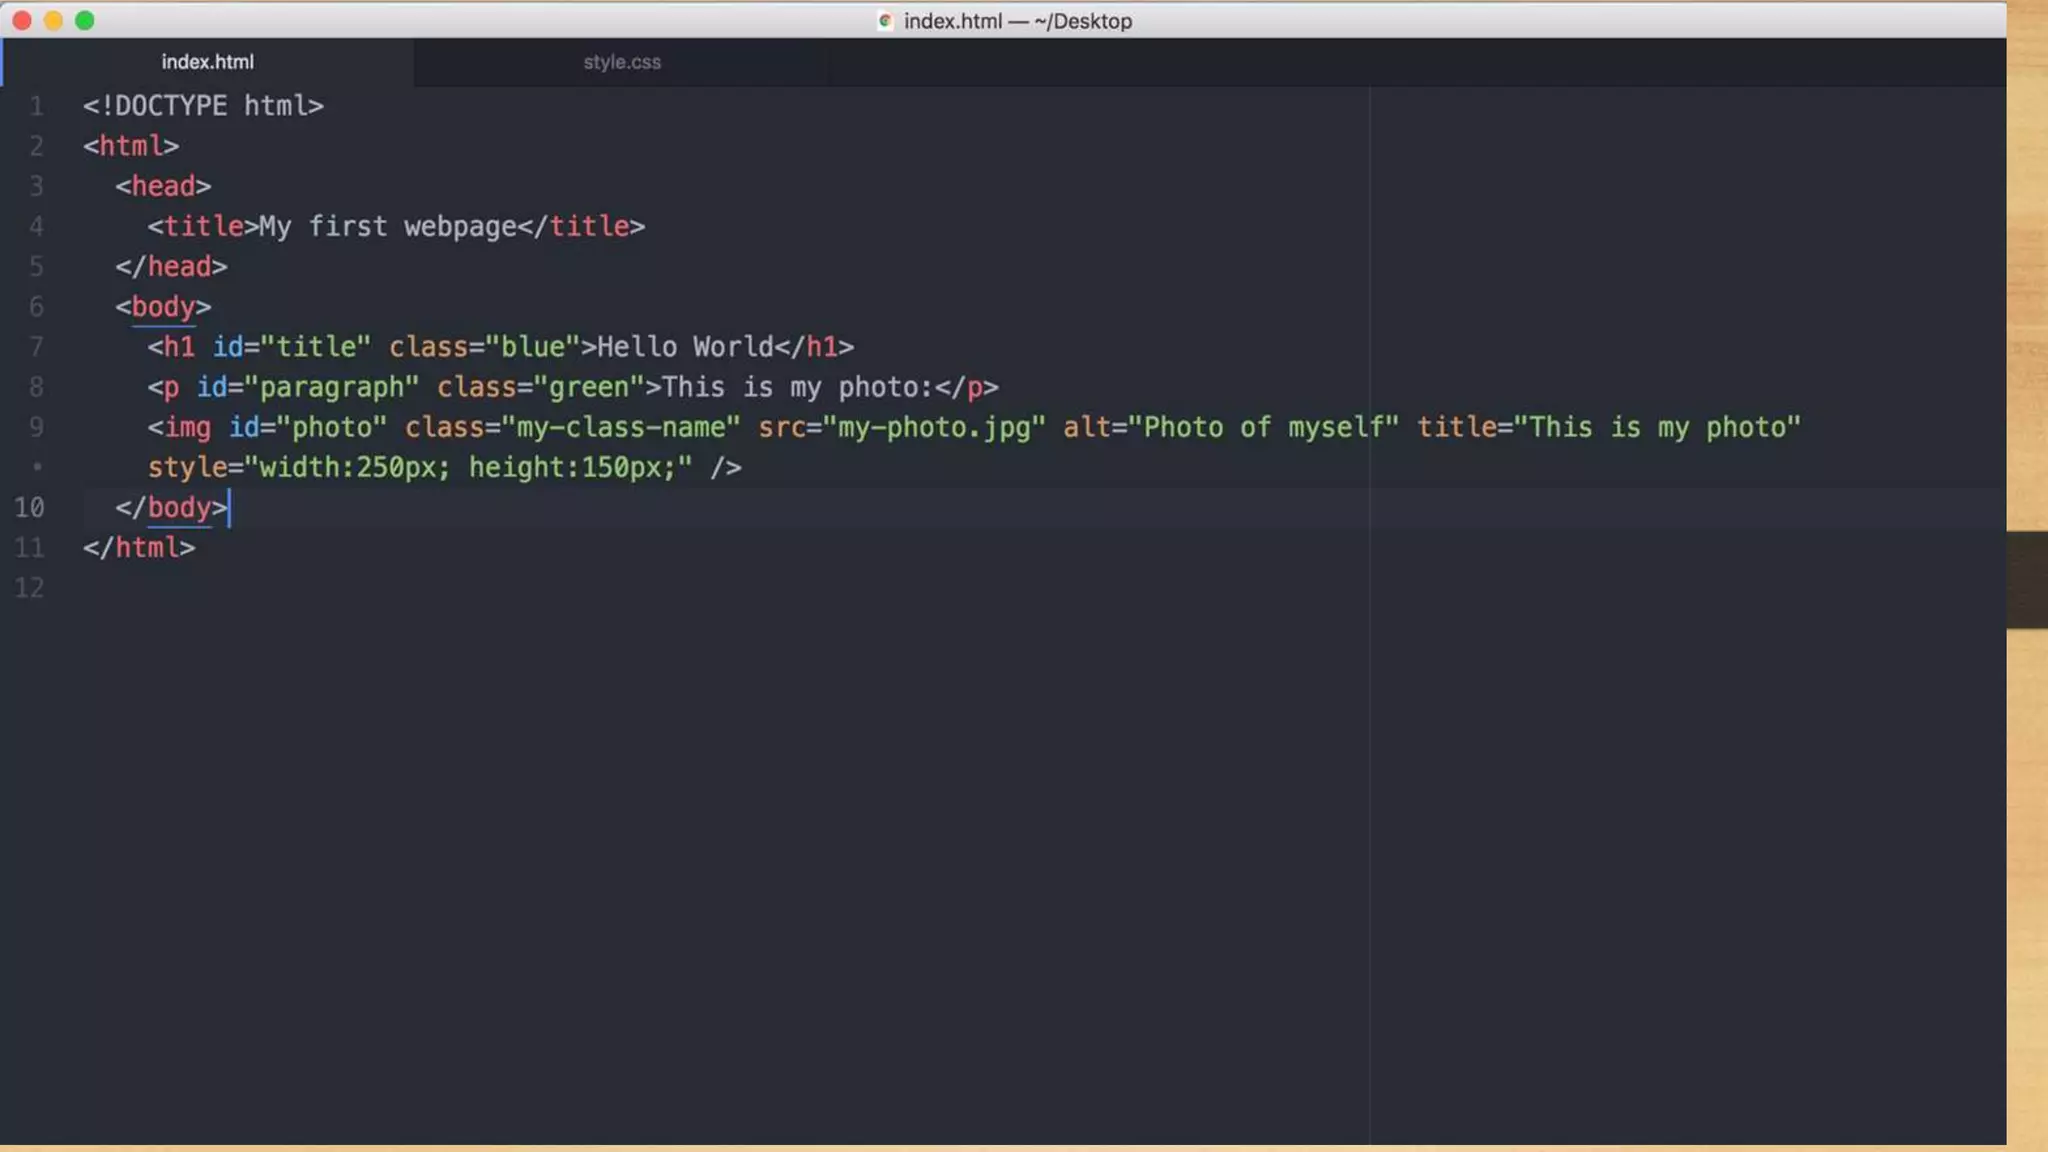Click line number 1 in gutter

pyautogui.click(x=36, y=106)
